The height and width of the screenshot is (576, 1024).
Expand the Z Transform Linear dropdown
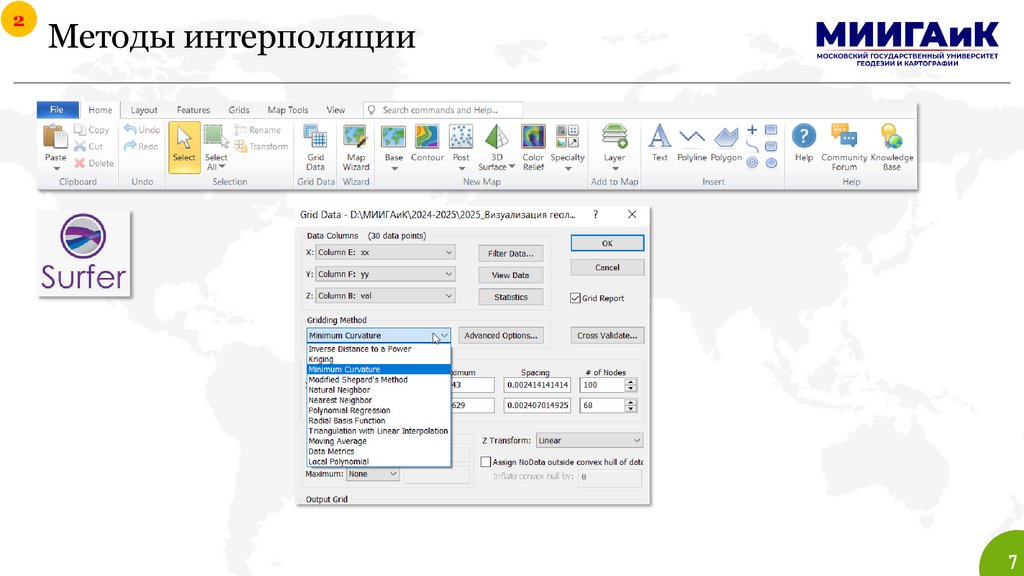(x=589, y=440)
